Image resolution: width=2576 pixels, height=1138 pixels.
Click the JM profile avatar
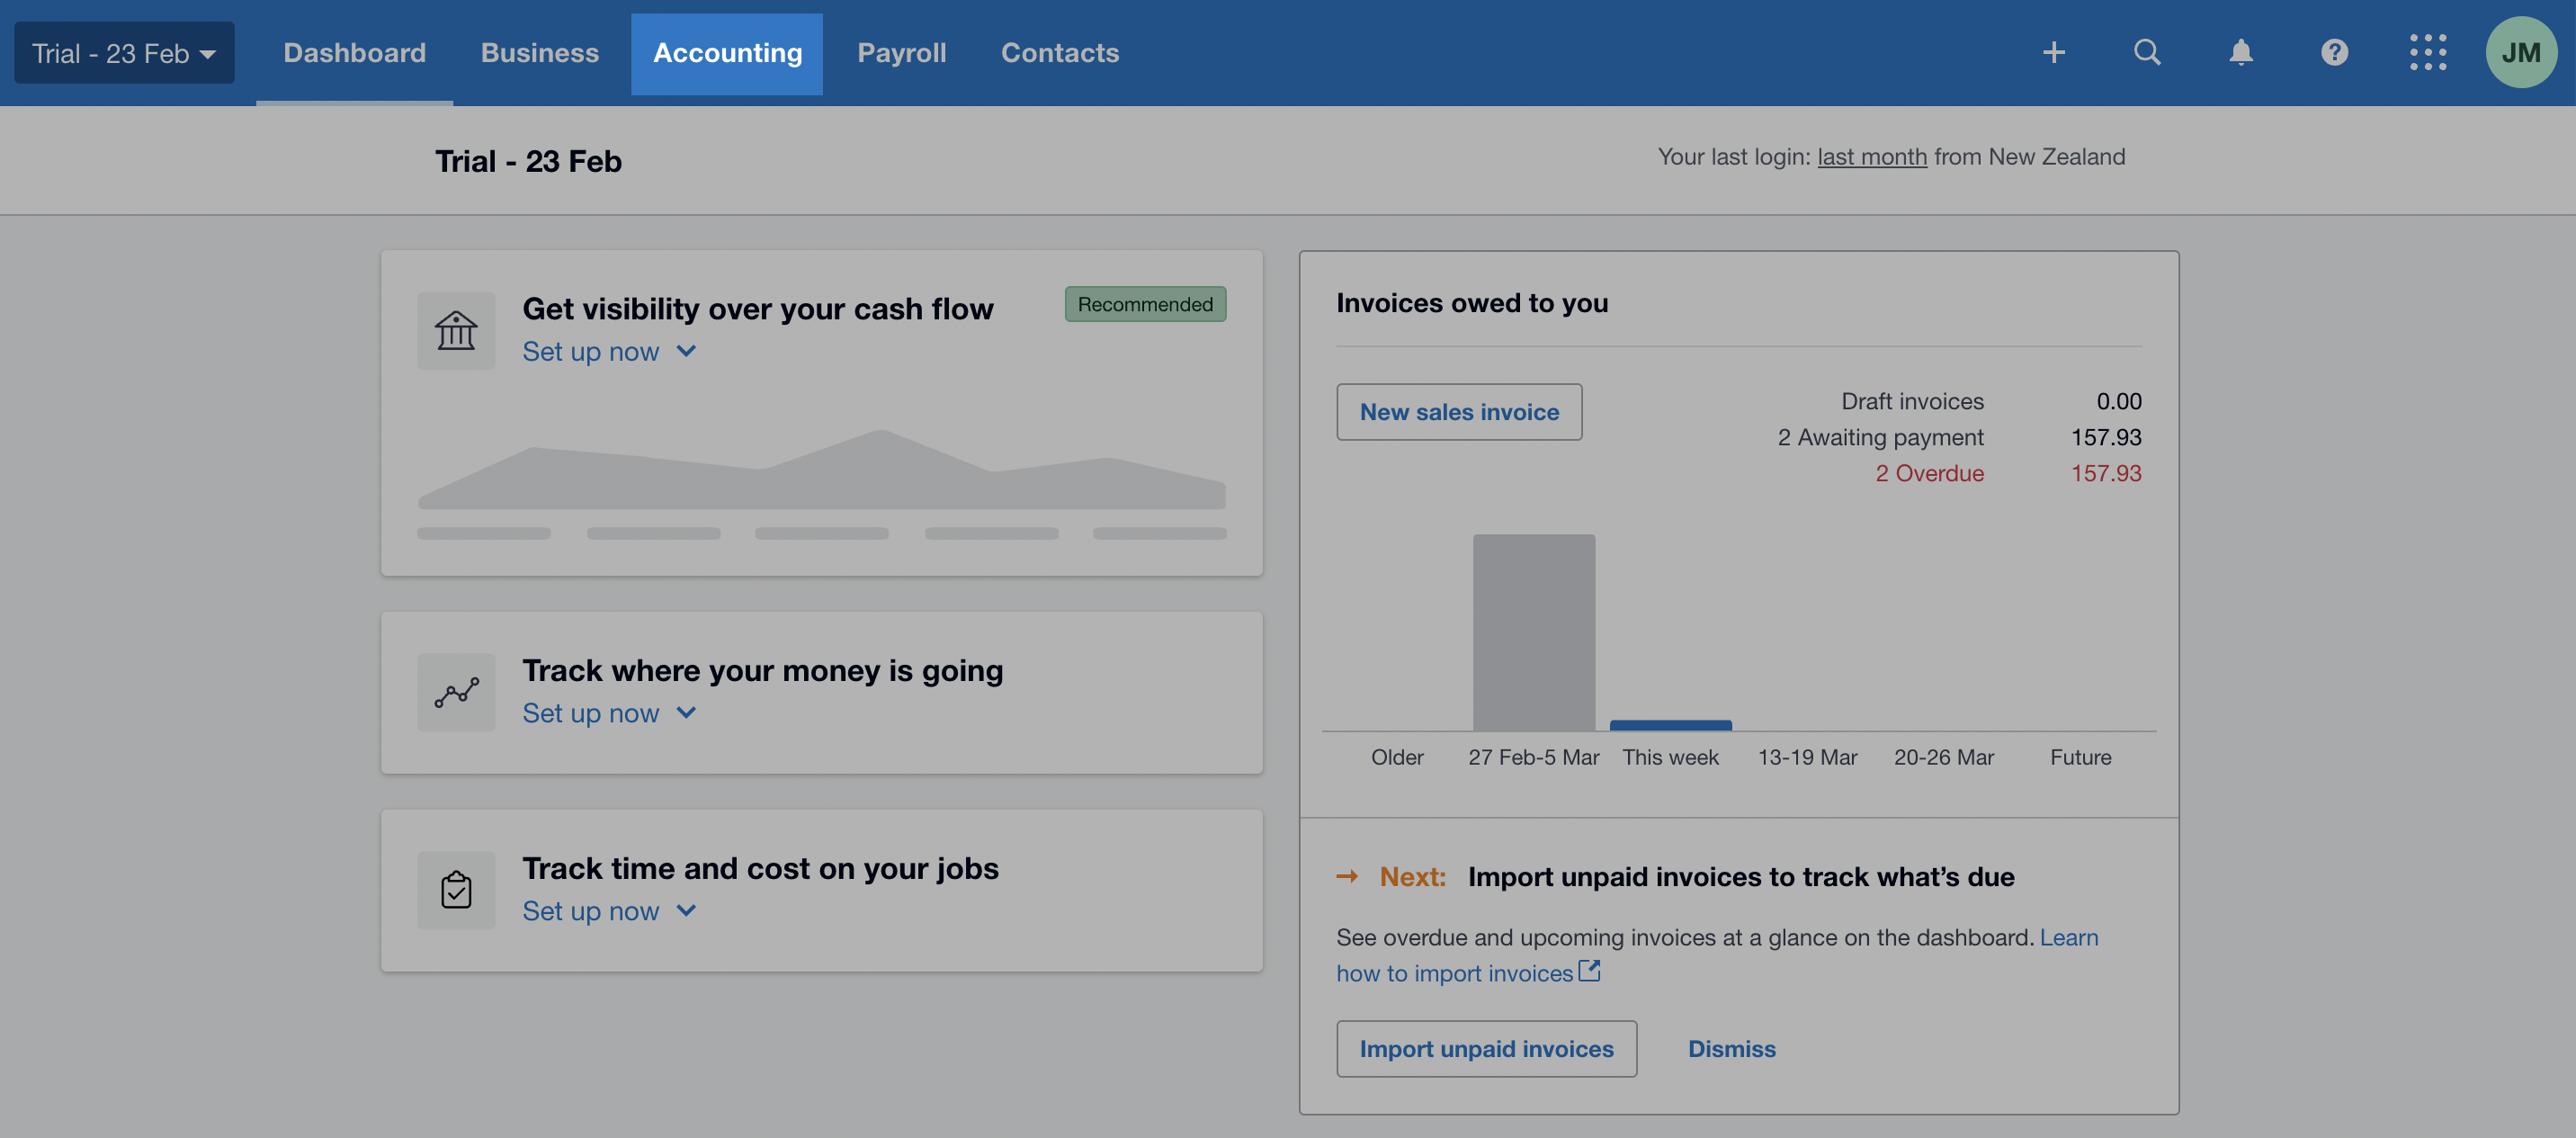2520,52
